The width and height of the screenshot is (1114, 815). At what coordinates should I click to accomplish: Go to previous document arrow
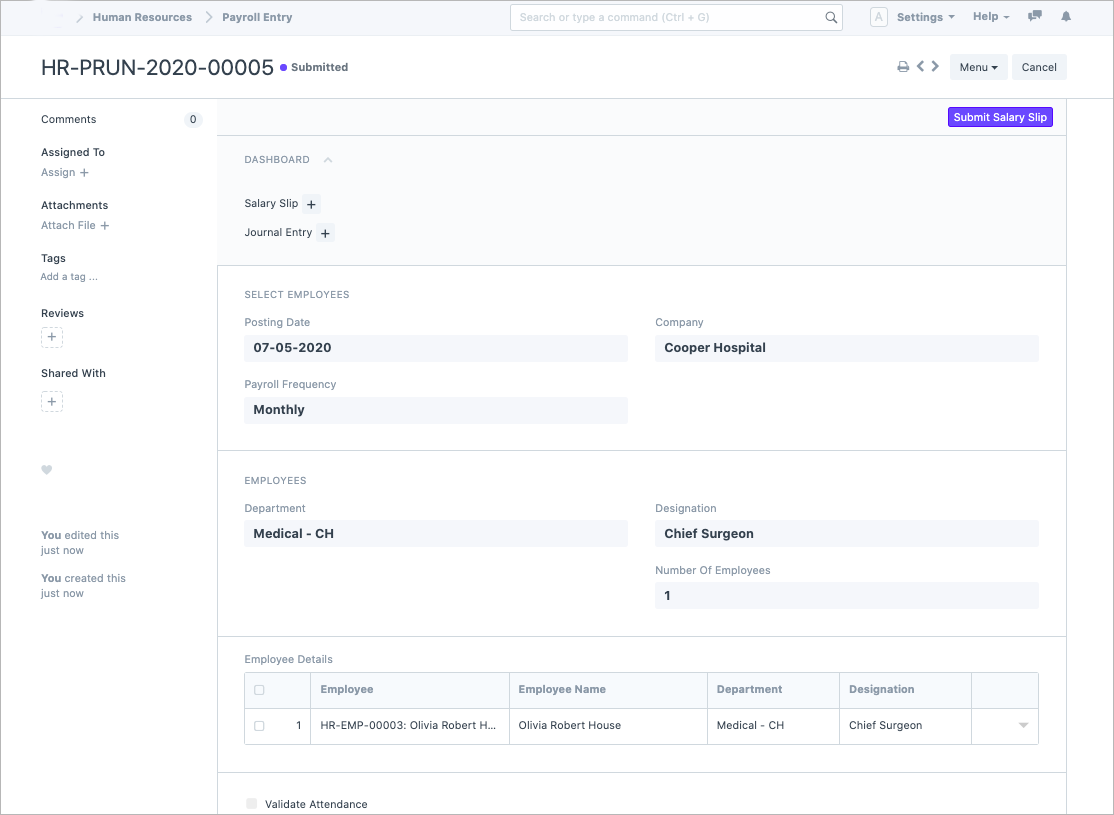click(920, 67)
